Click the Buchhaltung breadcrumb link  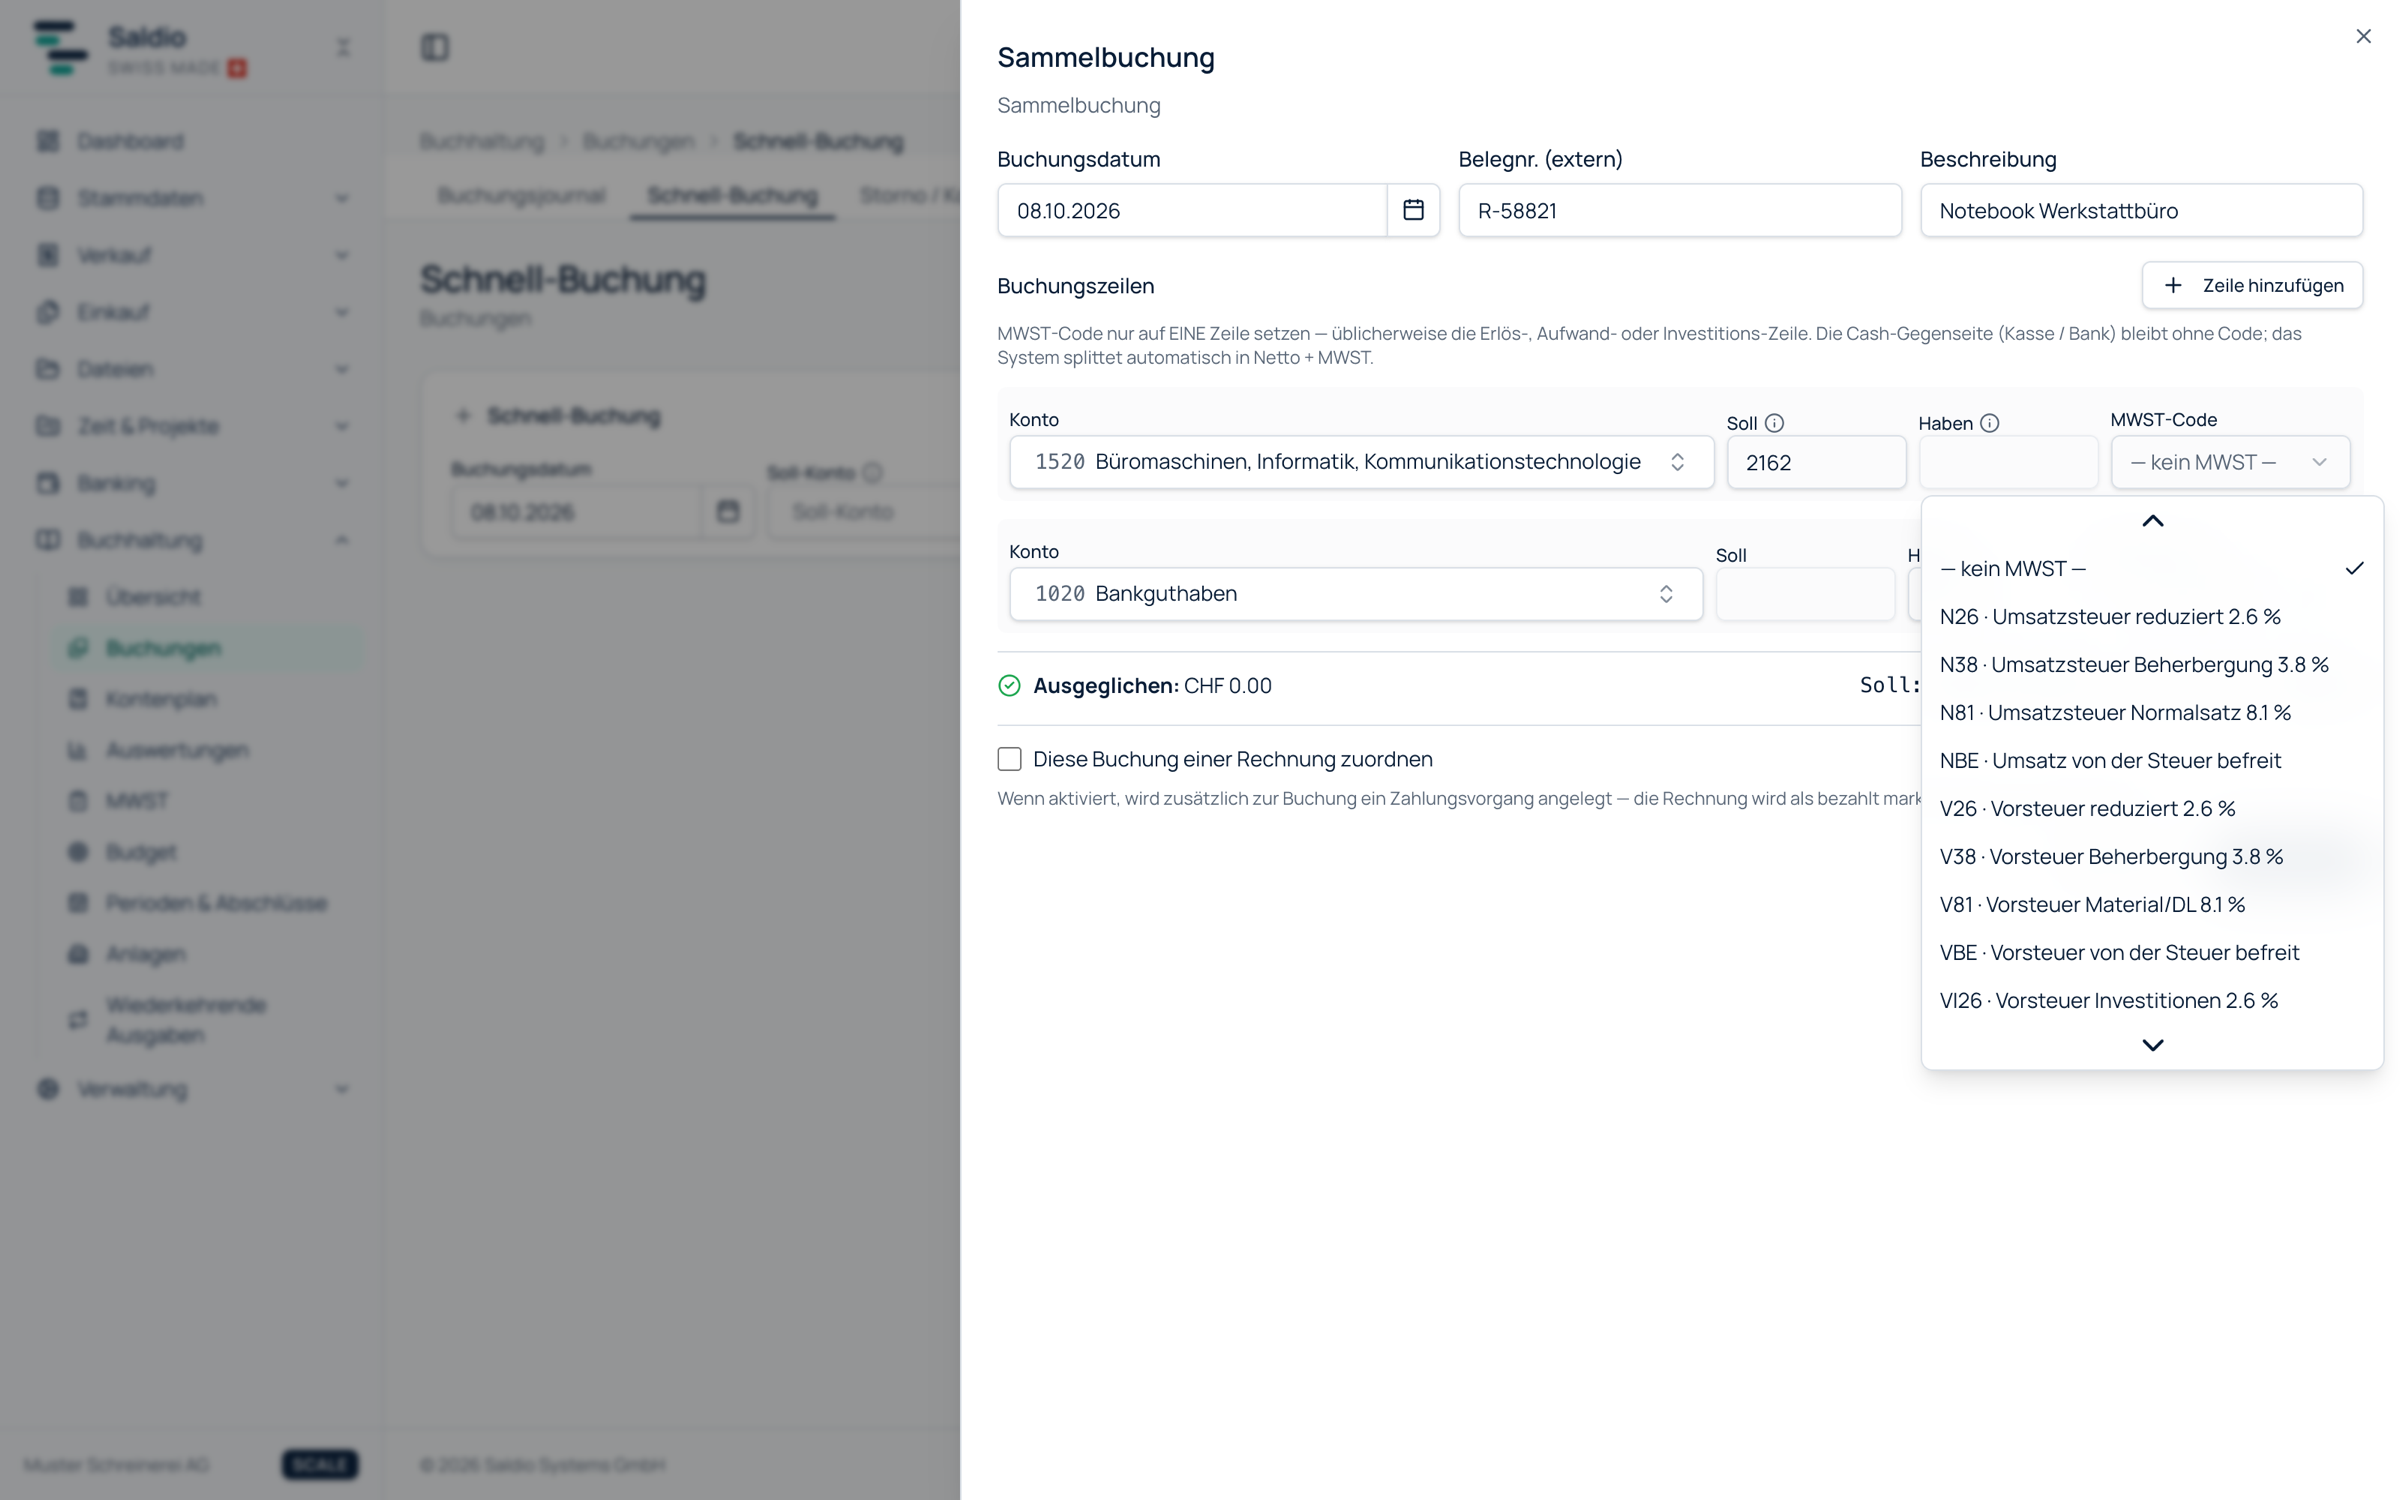482,141
